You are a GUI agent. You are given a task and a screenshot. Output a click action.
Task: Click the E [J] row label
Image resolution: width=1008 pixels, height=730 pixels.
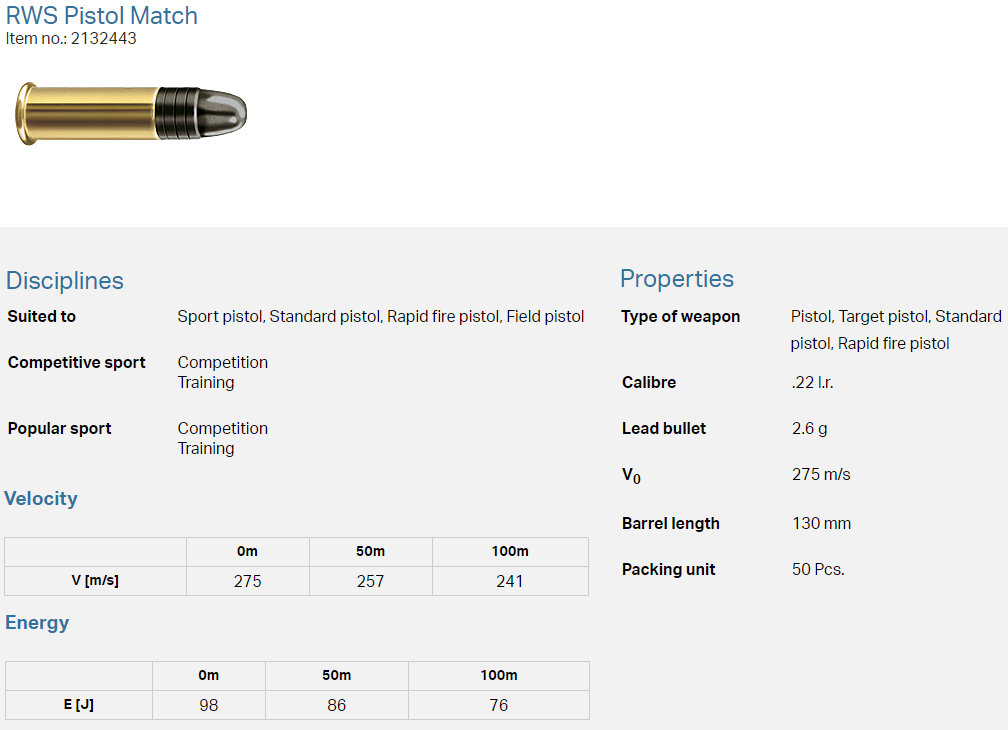pyautogui.click(x=78, y=705)
